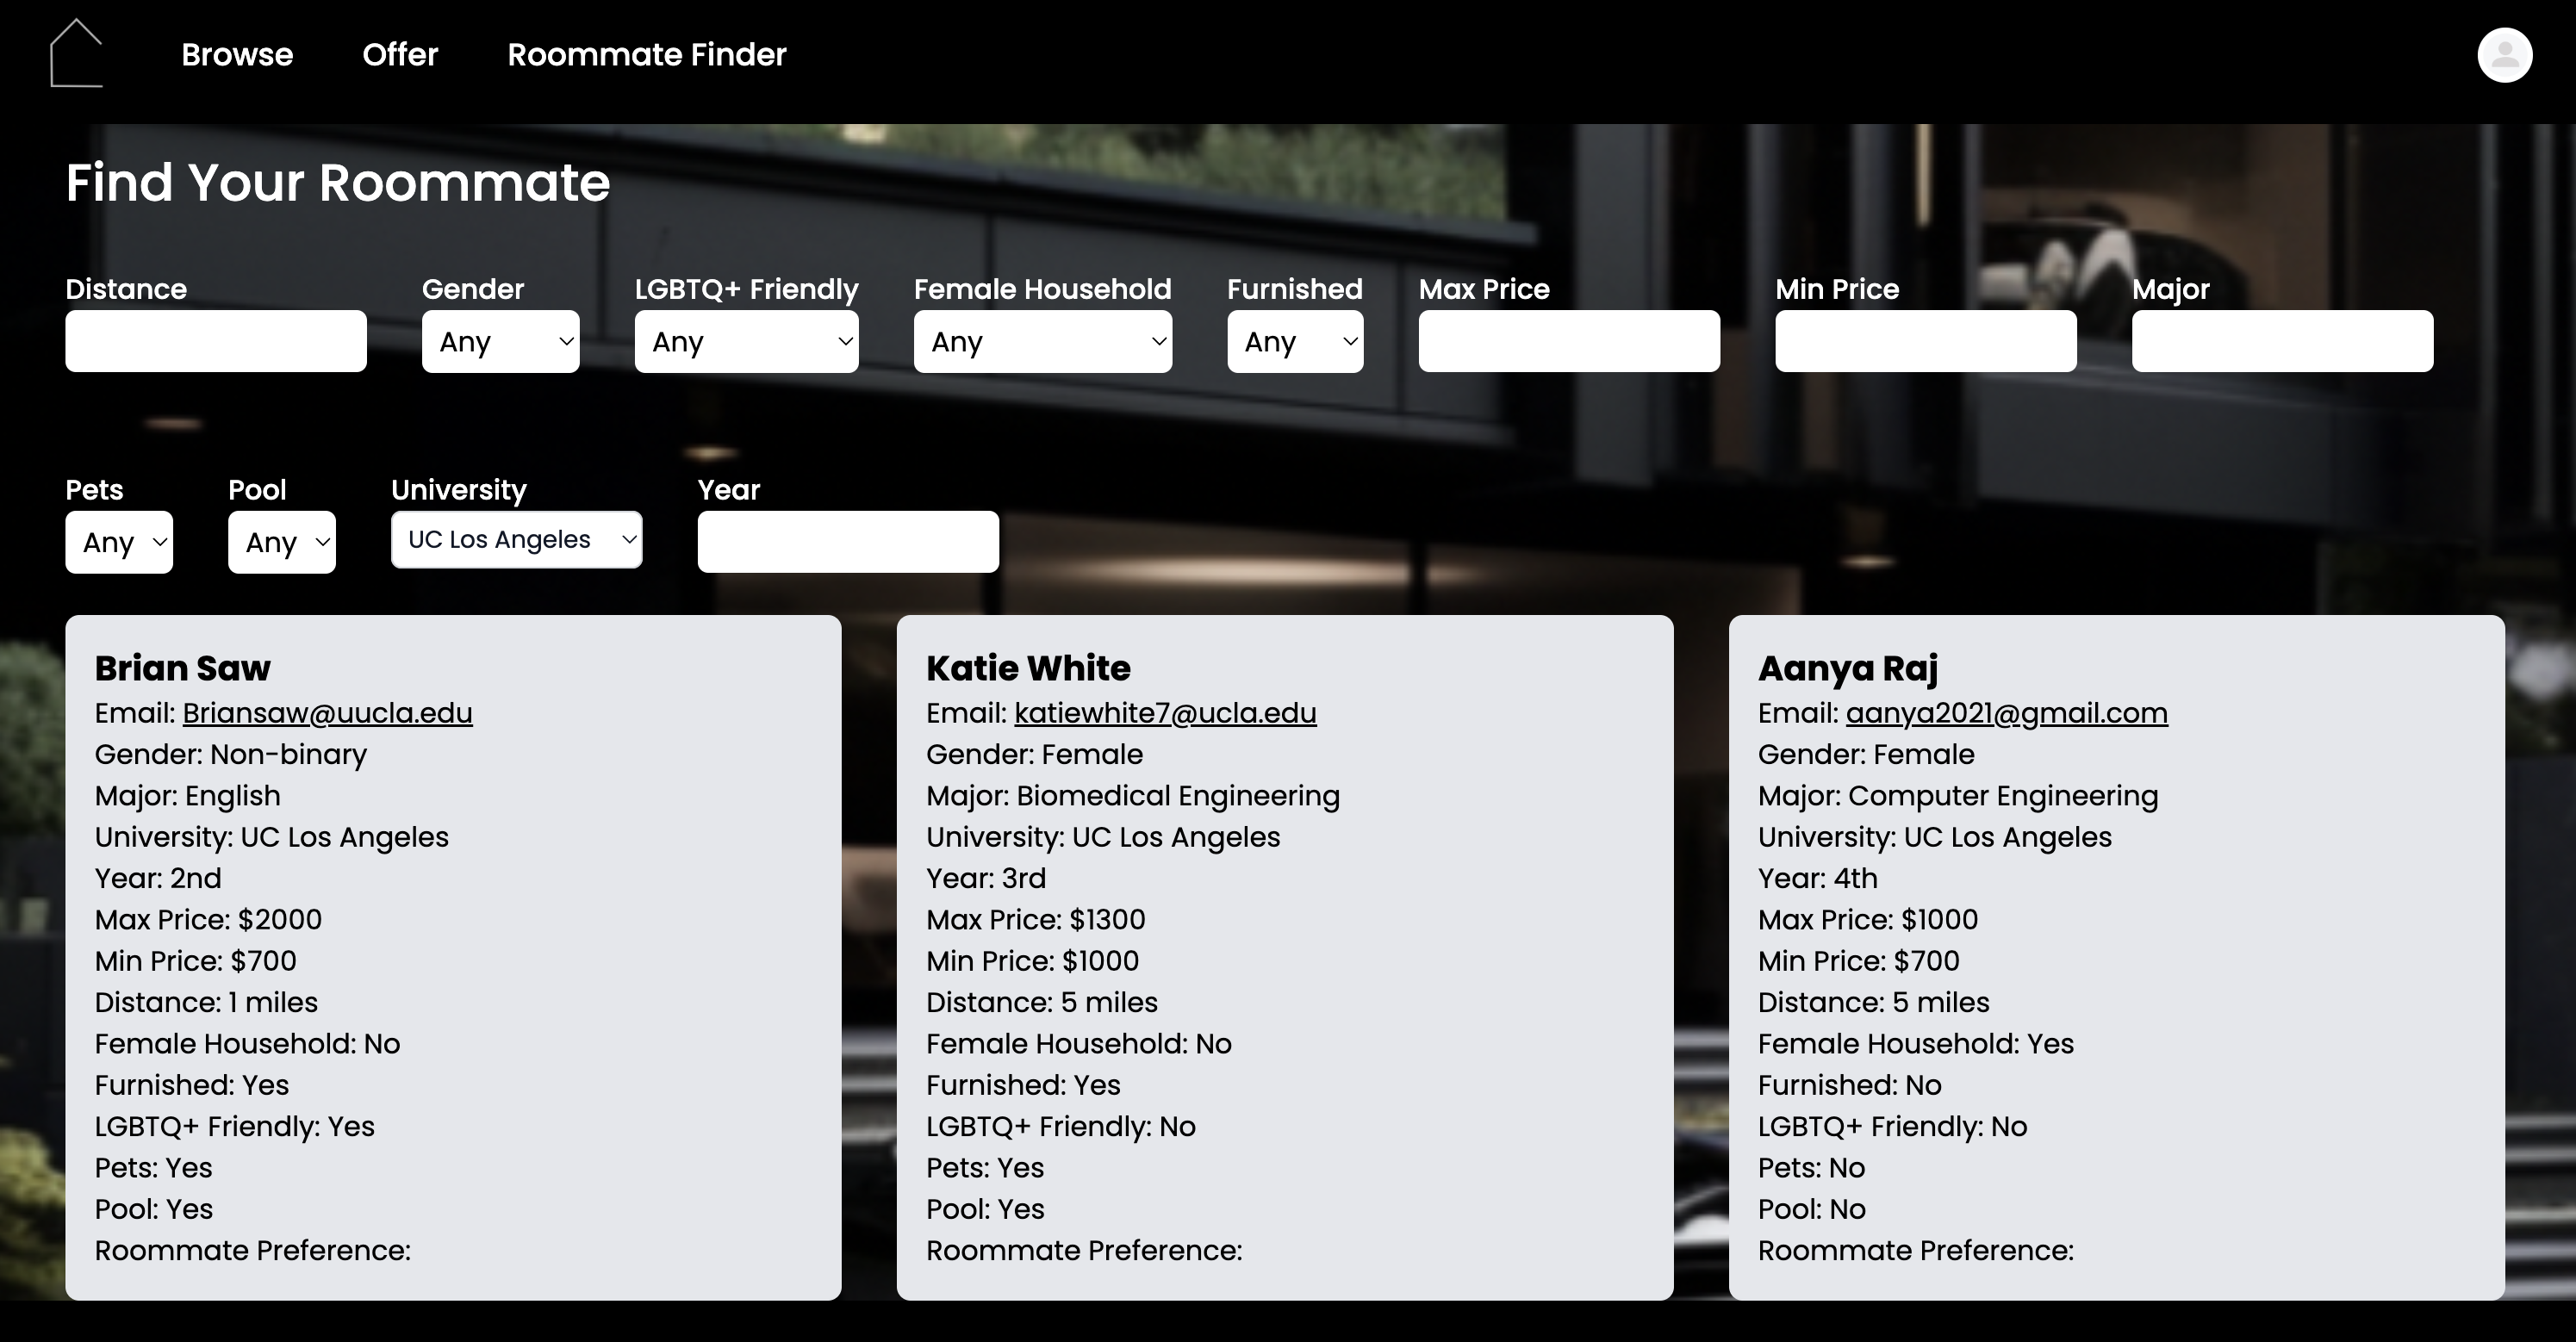The height and width of the screenshot is (1342, 2576).
Task: Open Brian Saw's email link
Action: pos(327,713)
